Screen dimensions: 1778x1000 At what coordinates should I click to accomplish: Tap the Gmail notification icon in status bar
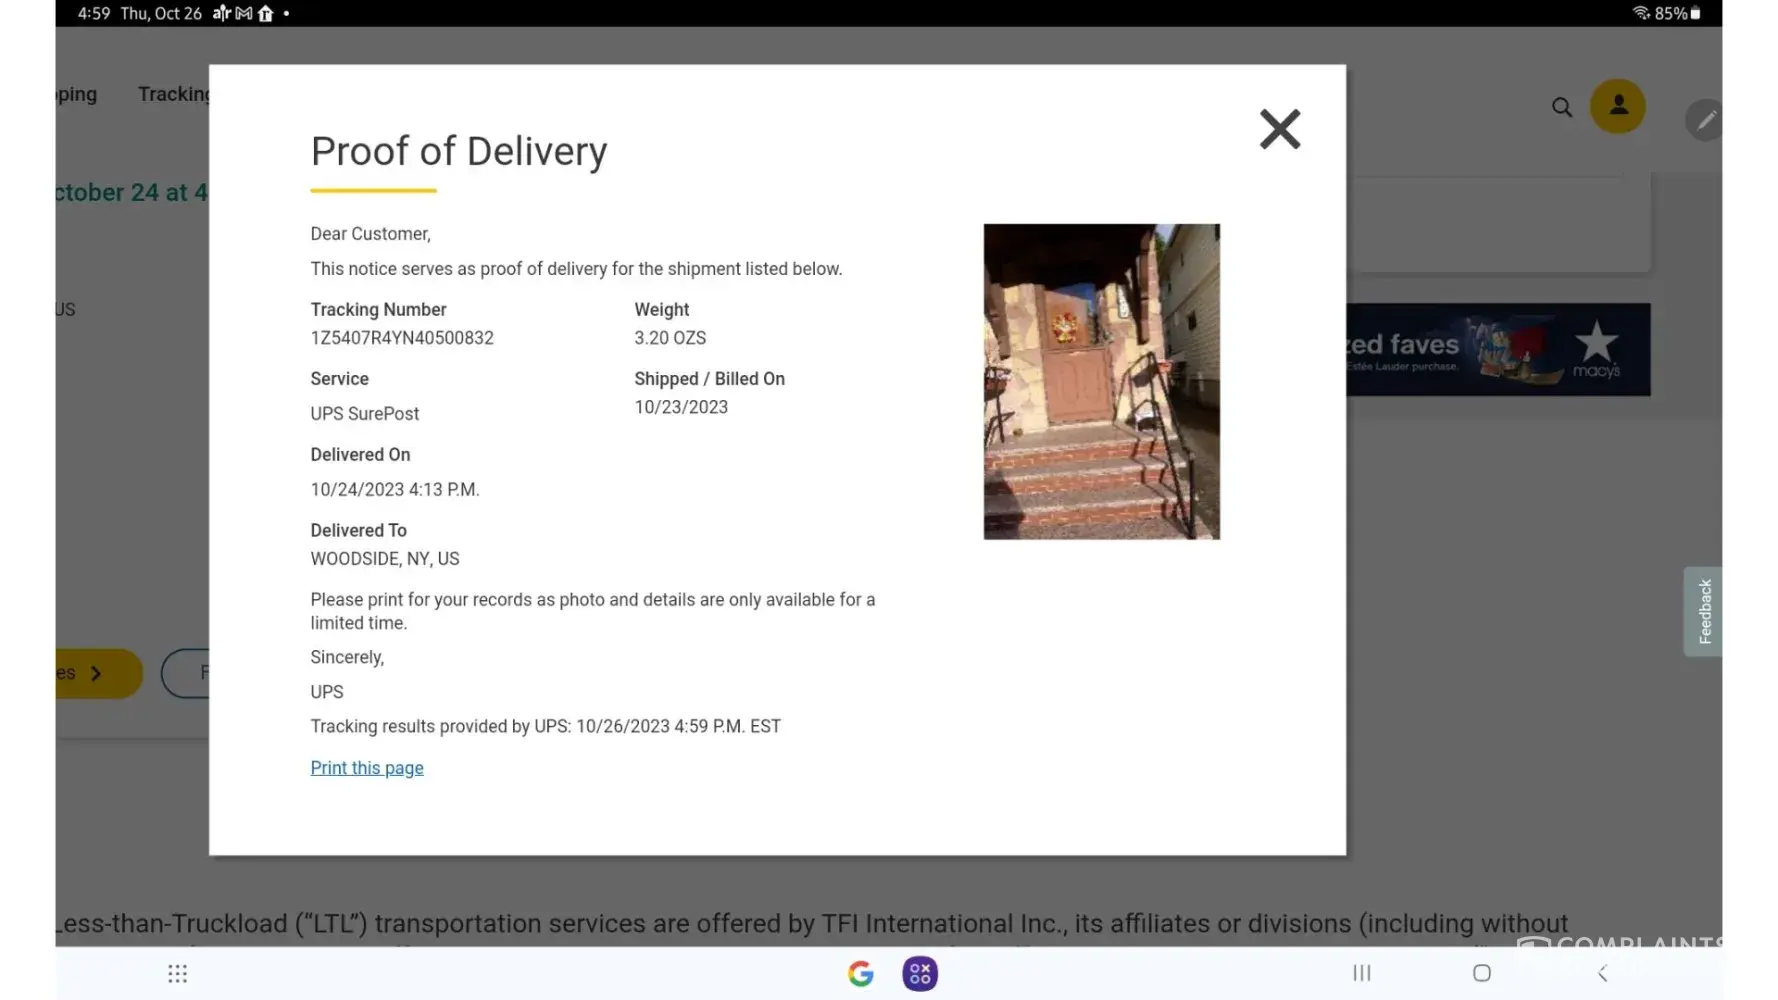(243, 13)
